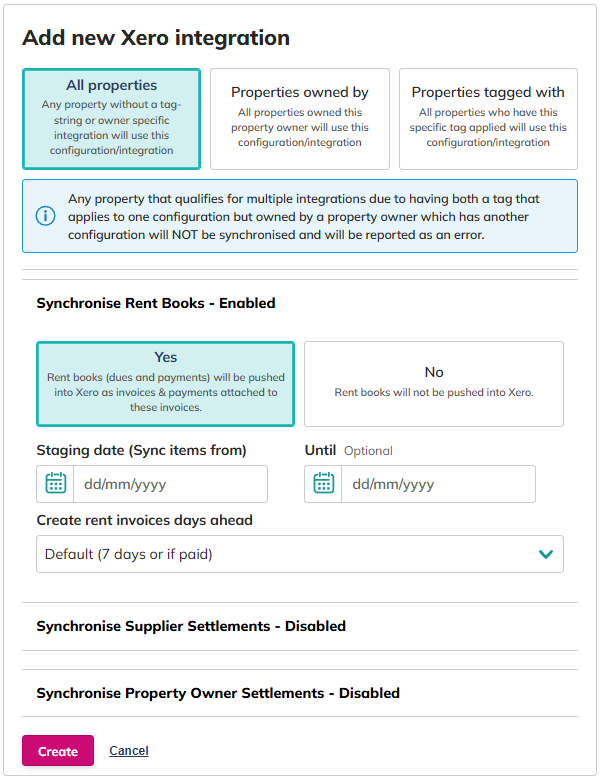Open Create rent invoices days ahead dropdown
This screenshot has width=600, height=779.
[x=299, y=554]
